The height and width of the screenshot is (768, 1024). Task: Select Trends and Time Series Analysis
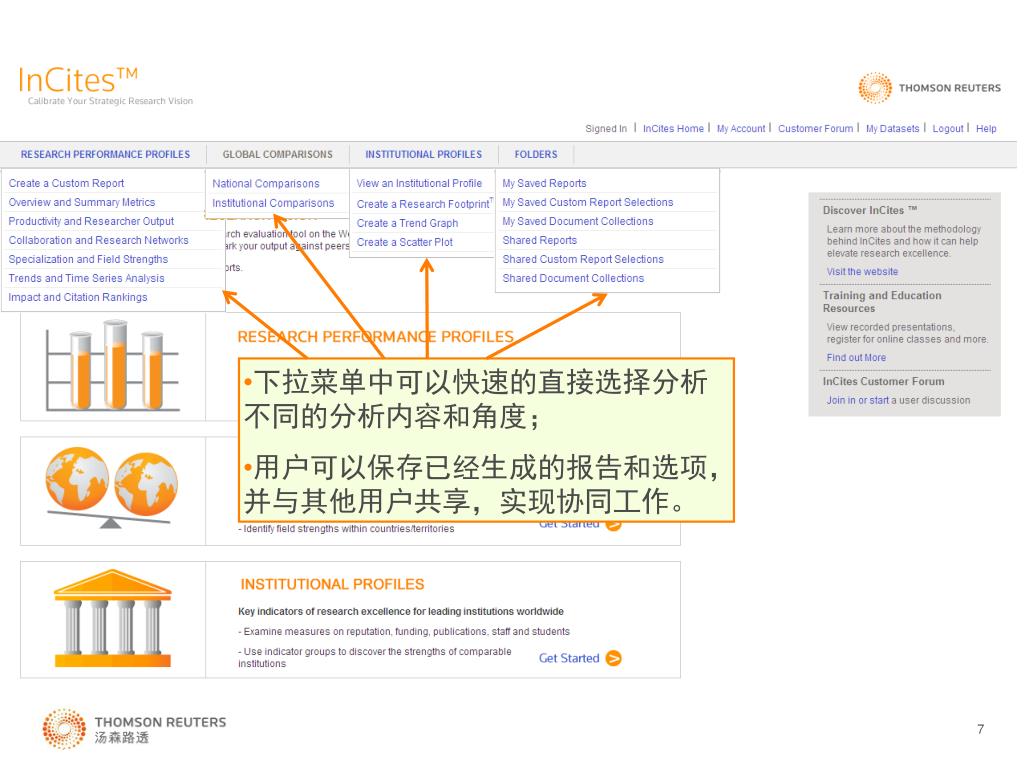pyautogui.click(x=86, y=278)
